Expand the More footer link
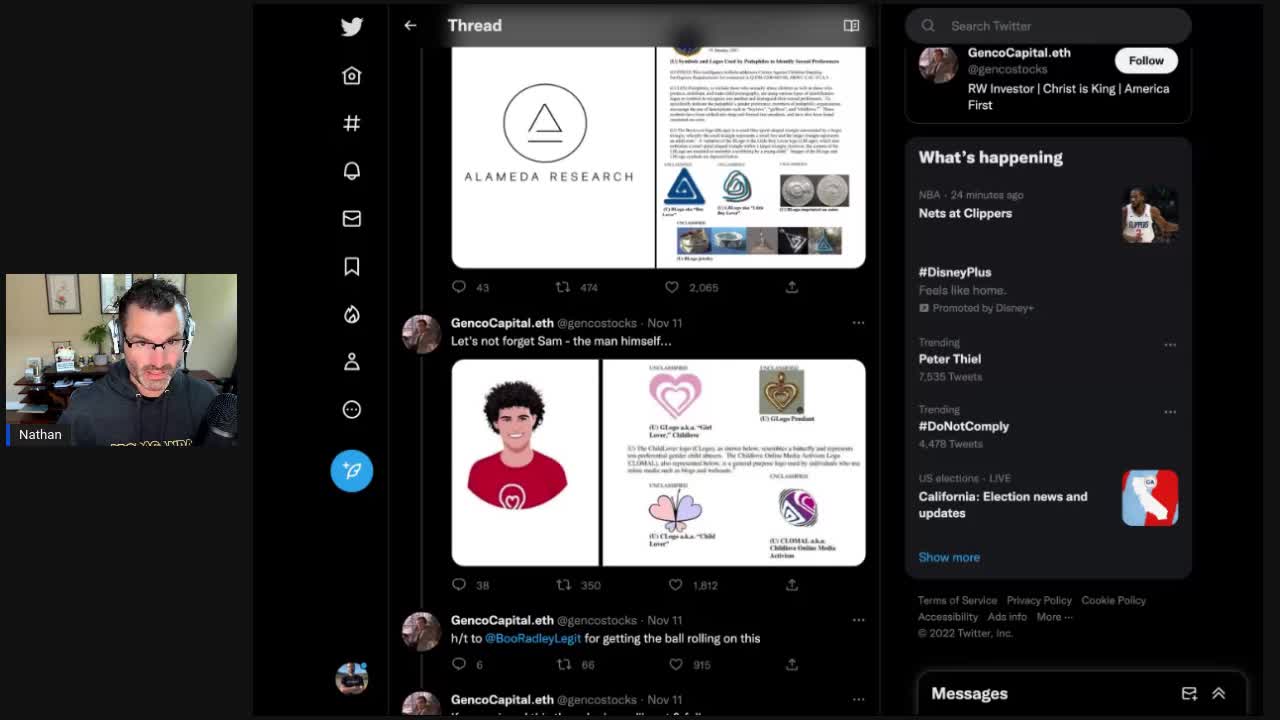The image size is (1280, 720). coord(1054,617)
